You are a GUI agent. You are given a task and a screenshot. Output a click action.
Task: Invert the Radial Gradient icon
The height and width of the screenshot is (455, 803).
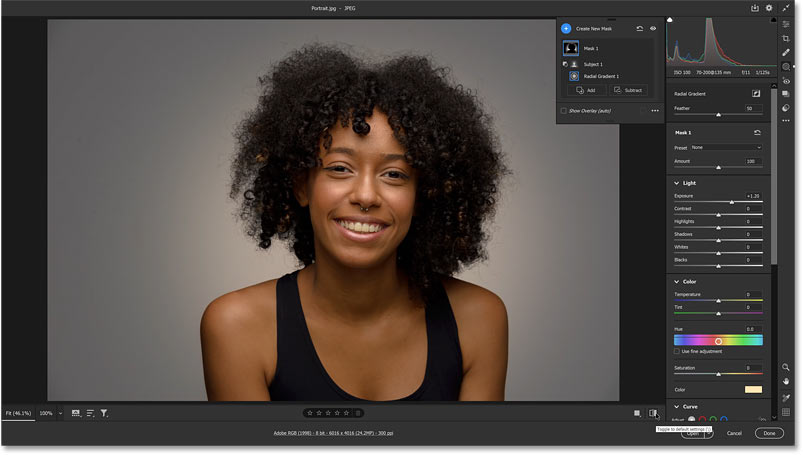click(756, 94)
